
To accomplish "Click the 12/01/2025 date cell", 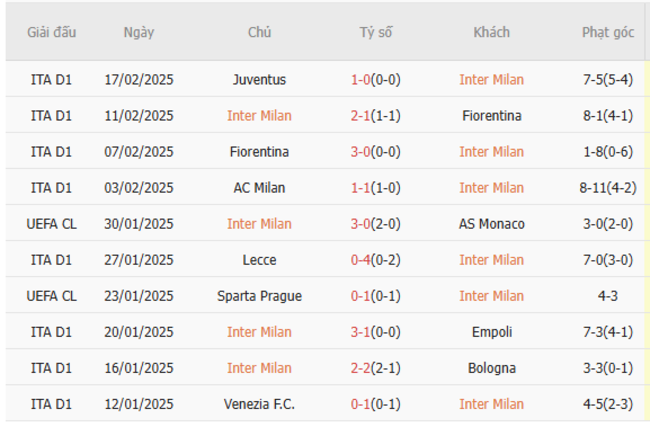I will coord(139,404).
